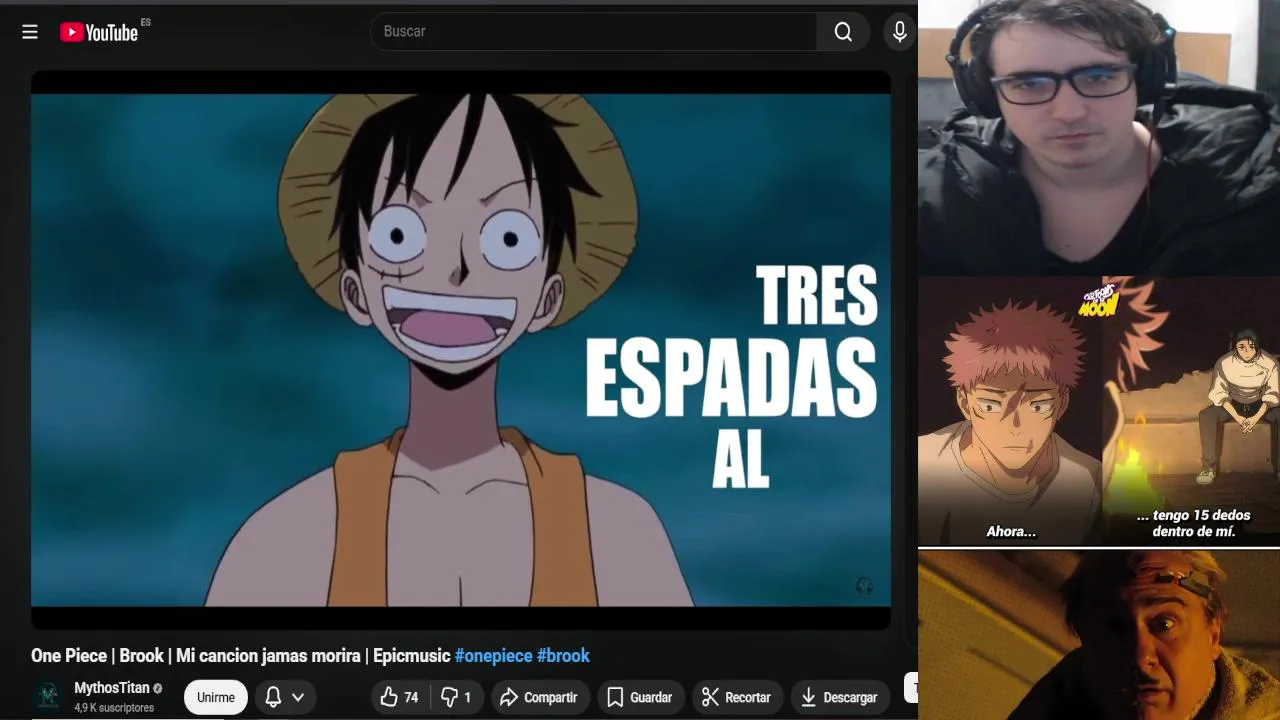Start voice search with microphone icon
The height and width of the screenshot is (720, 1280).
900,32
